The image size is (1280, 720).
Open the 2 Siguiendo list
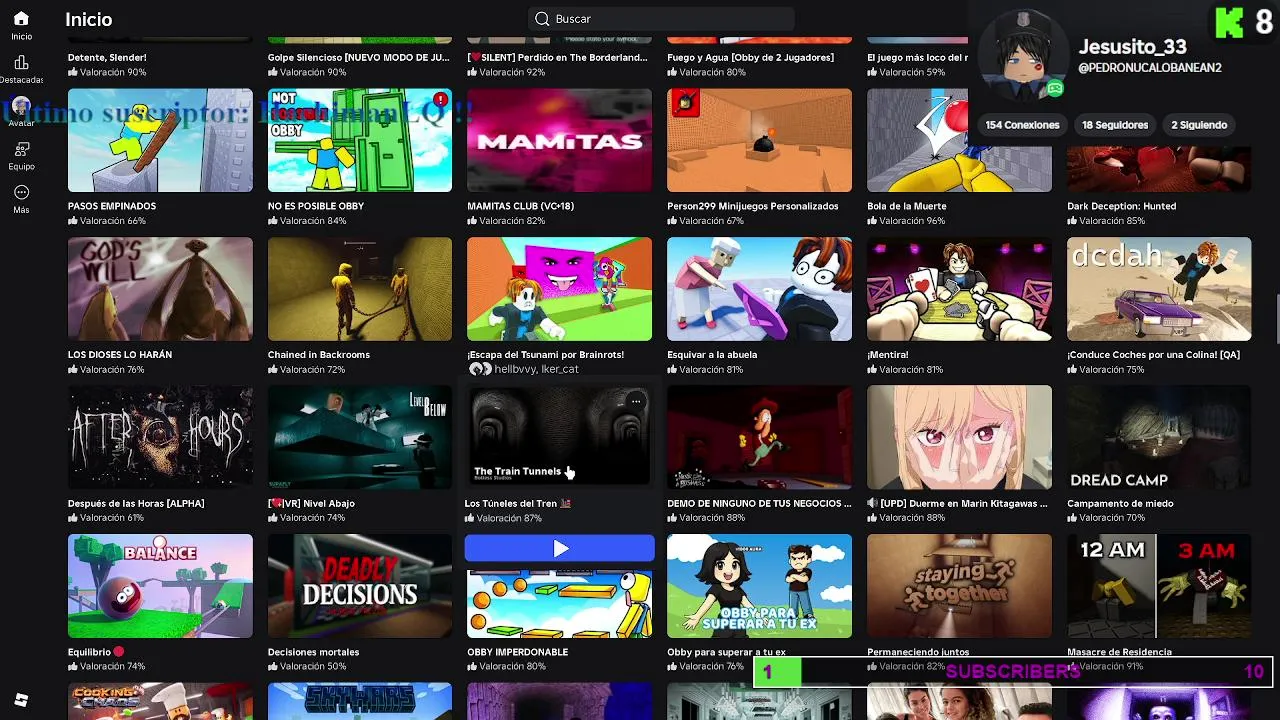pyautogui.click(x=1199, y=125)
